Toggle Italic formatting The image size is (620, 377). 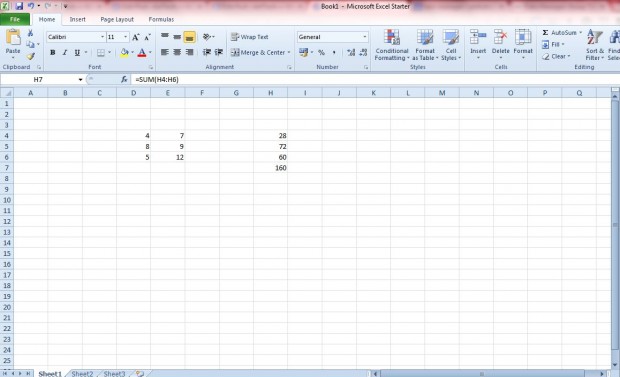tap(64, 53)
